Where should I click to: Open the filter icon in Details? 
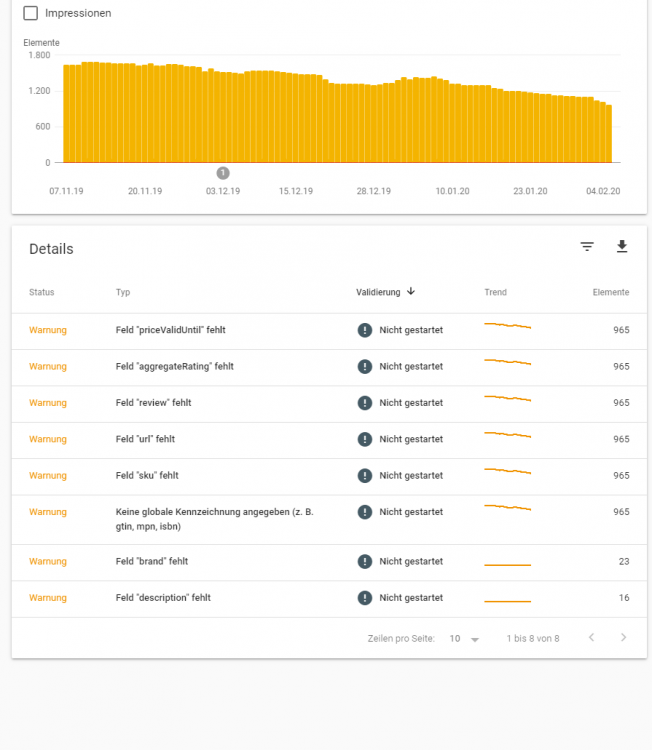pyautogui.click(x=587, y=247)
